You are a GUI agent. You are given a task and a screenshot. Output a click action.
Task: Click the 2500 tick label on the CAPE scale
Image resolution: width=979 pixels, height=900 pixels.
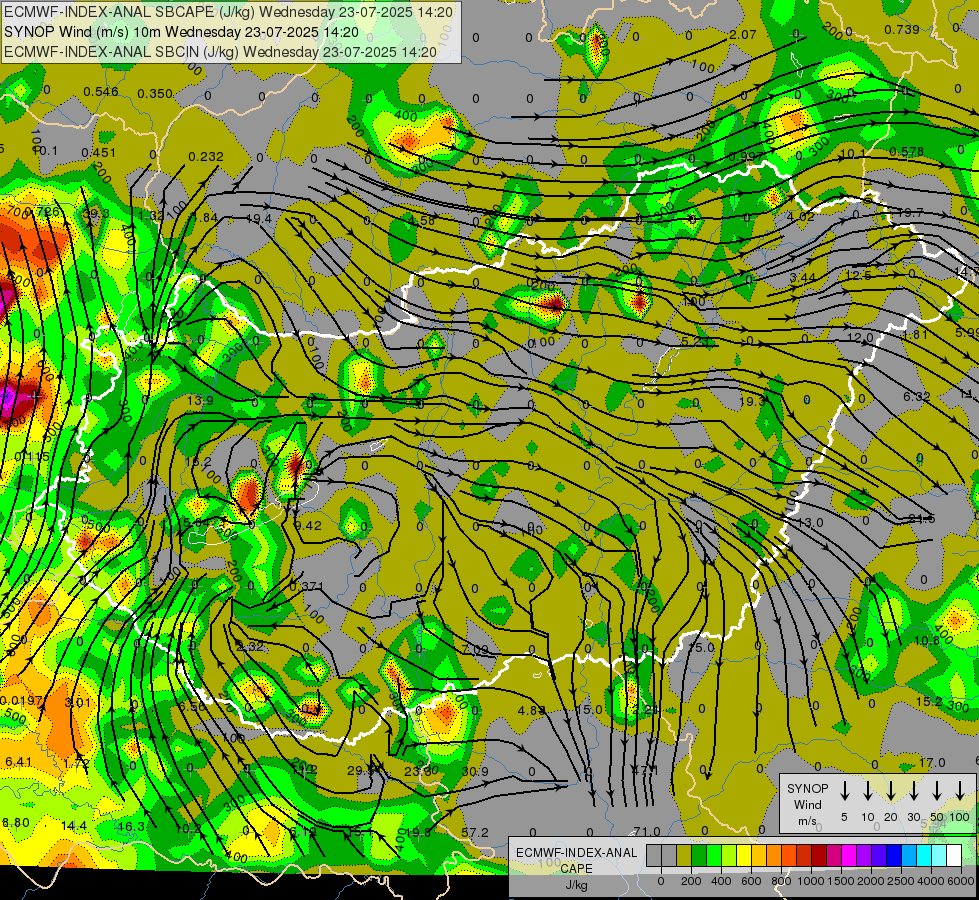click(x=900, y=881)
